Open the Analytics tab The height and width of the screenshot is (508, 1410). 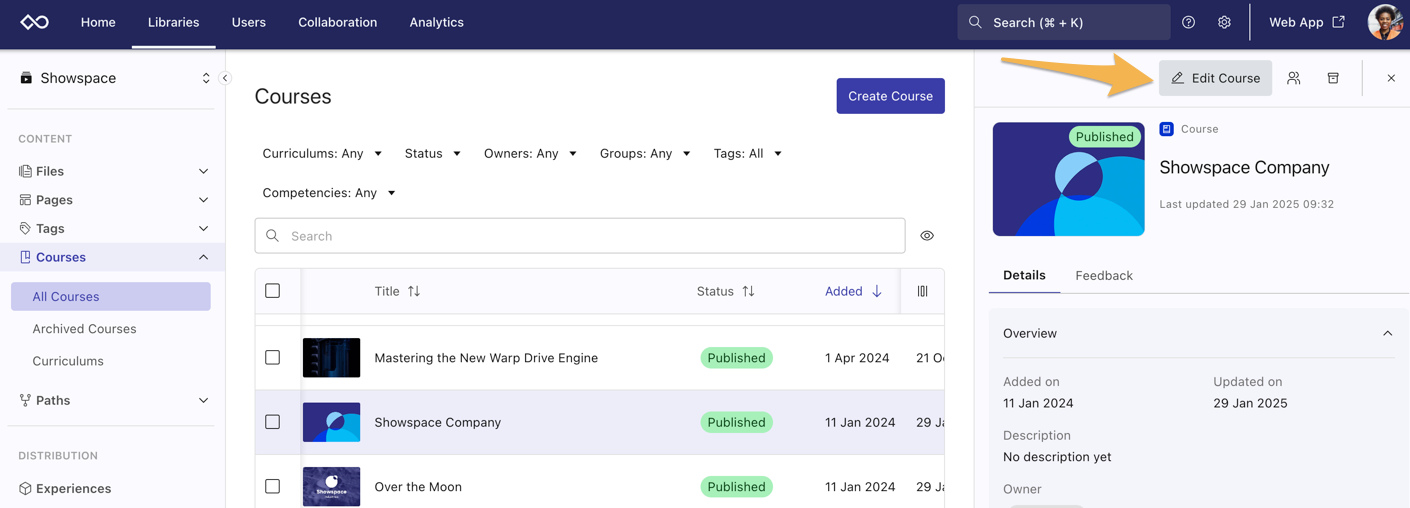point(437,22)
